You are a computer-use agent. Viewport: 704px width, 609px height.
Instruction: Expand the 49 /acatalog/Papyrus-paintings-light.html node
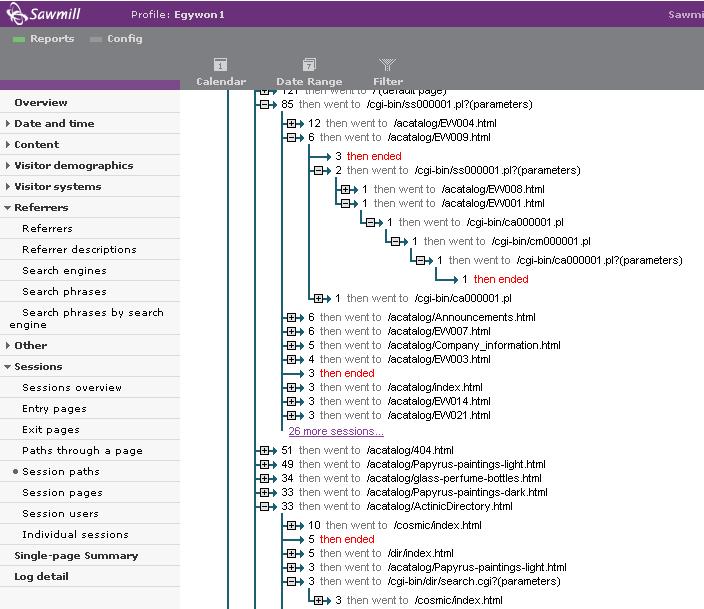[265, 464]
